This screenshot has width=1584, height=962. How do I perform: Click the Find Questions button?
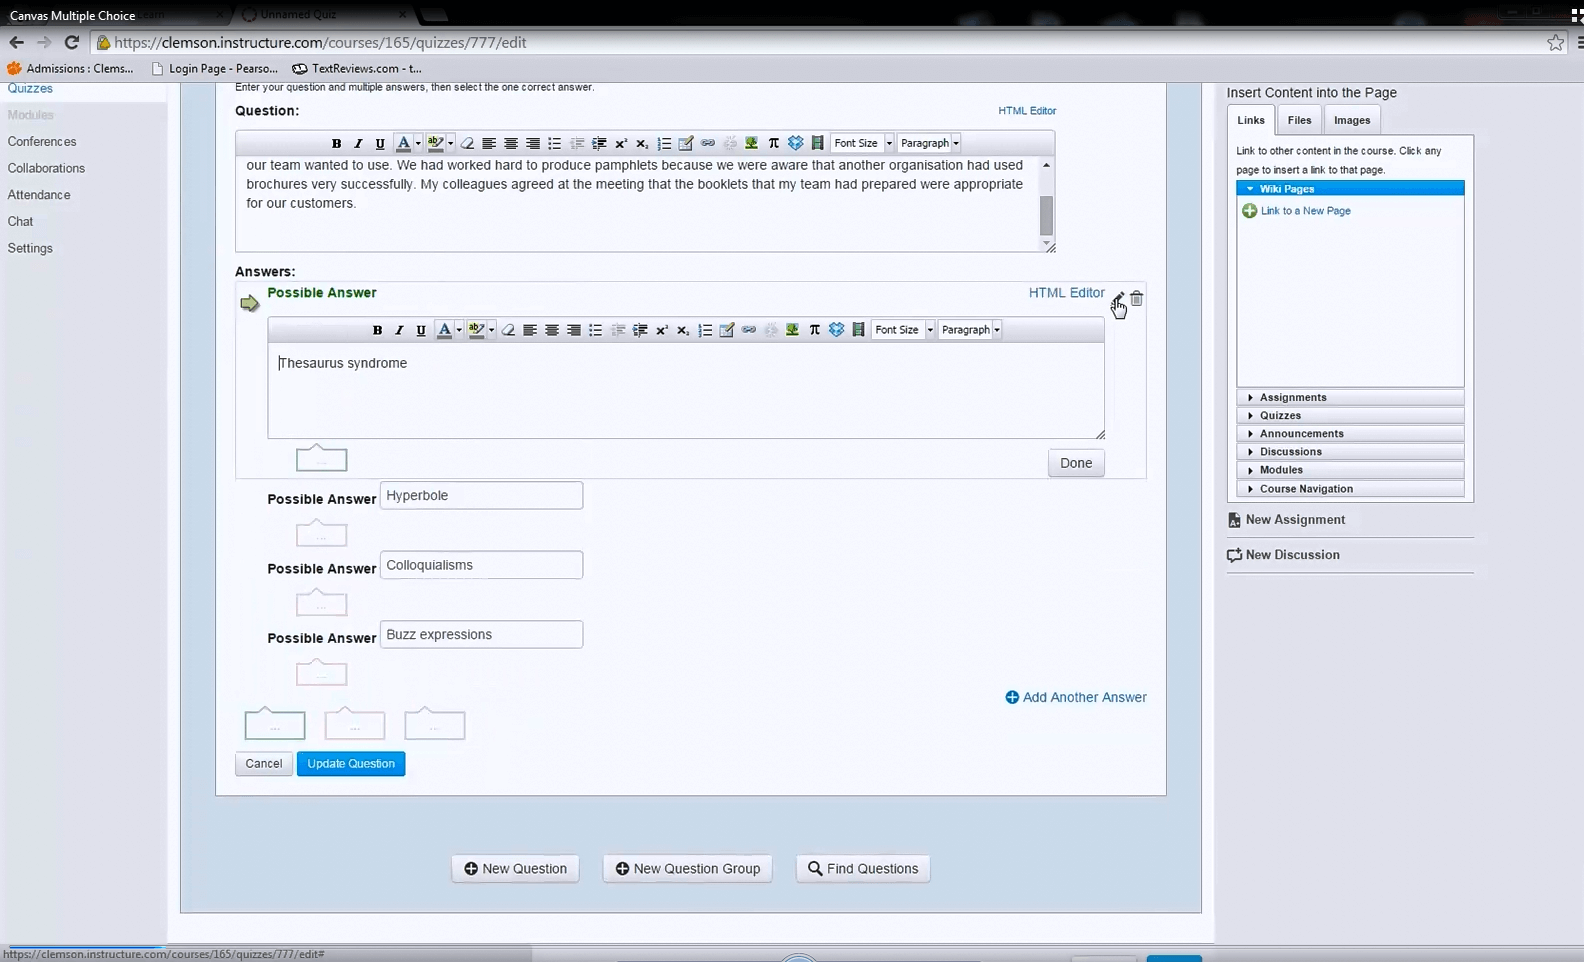[863, 869]
